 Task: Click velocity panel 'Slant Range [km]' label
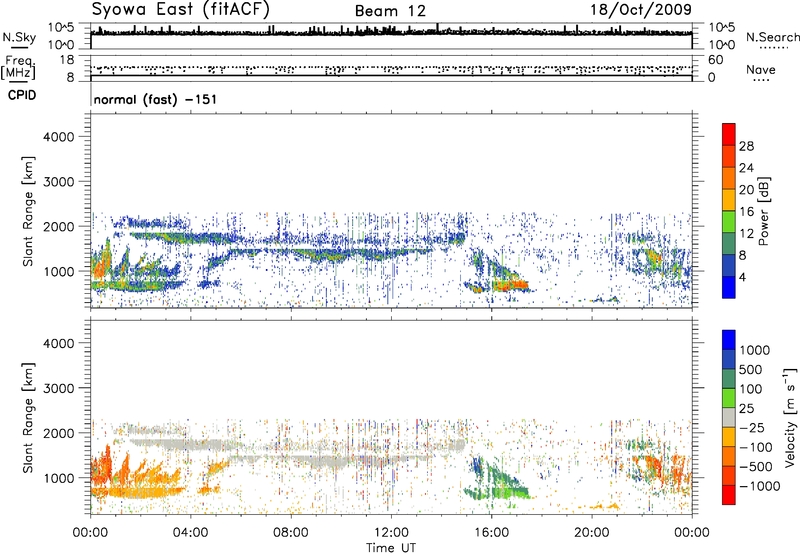[x=28, y=417]
